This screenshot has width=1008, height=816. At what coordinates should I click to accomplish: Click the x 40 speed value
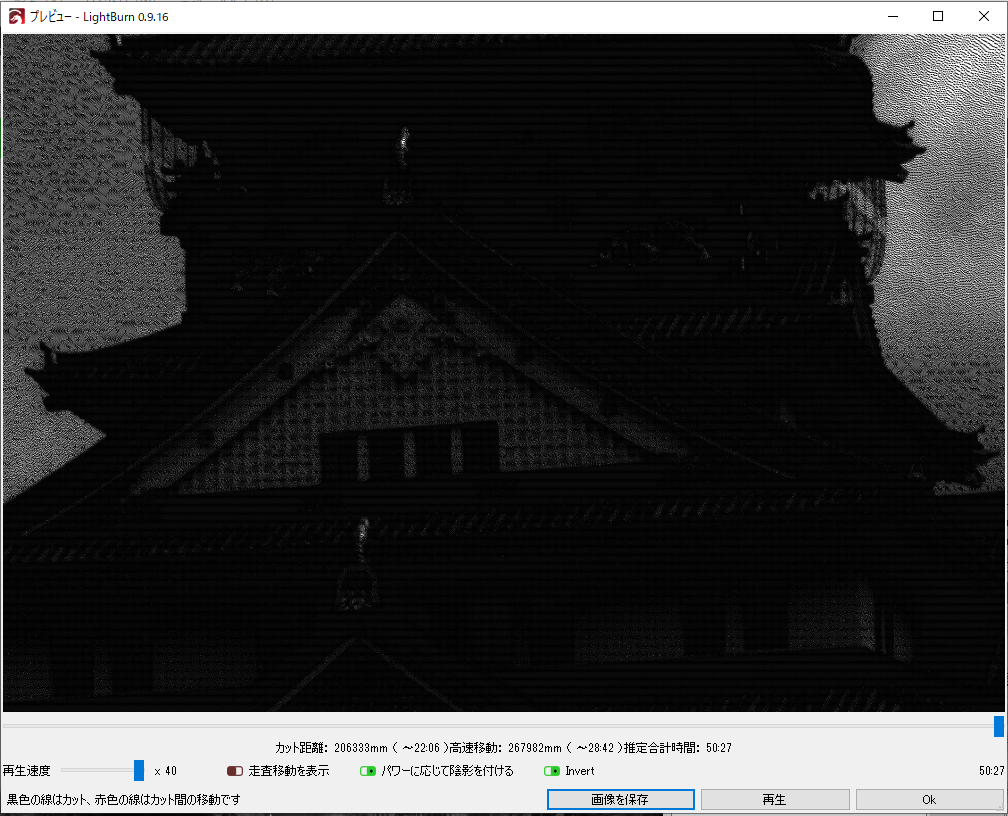click(x=165, y=771)
